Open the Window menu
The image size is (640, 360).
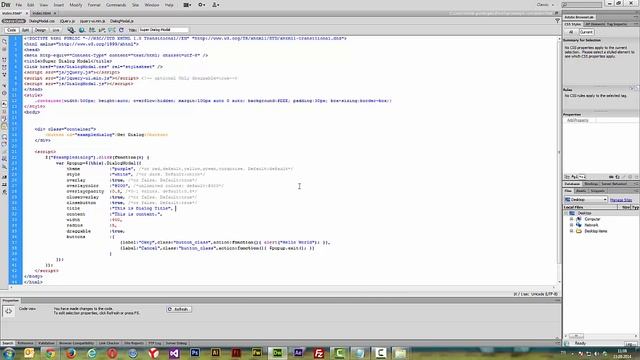click(152, 5)
